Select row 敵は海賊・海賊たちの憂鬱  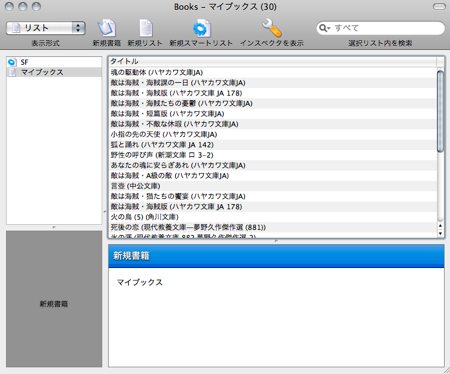[272, 103]
